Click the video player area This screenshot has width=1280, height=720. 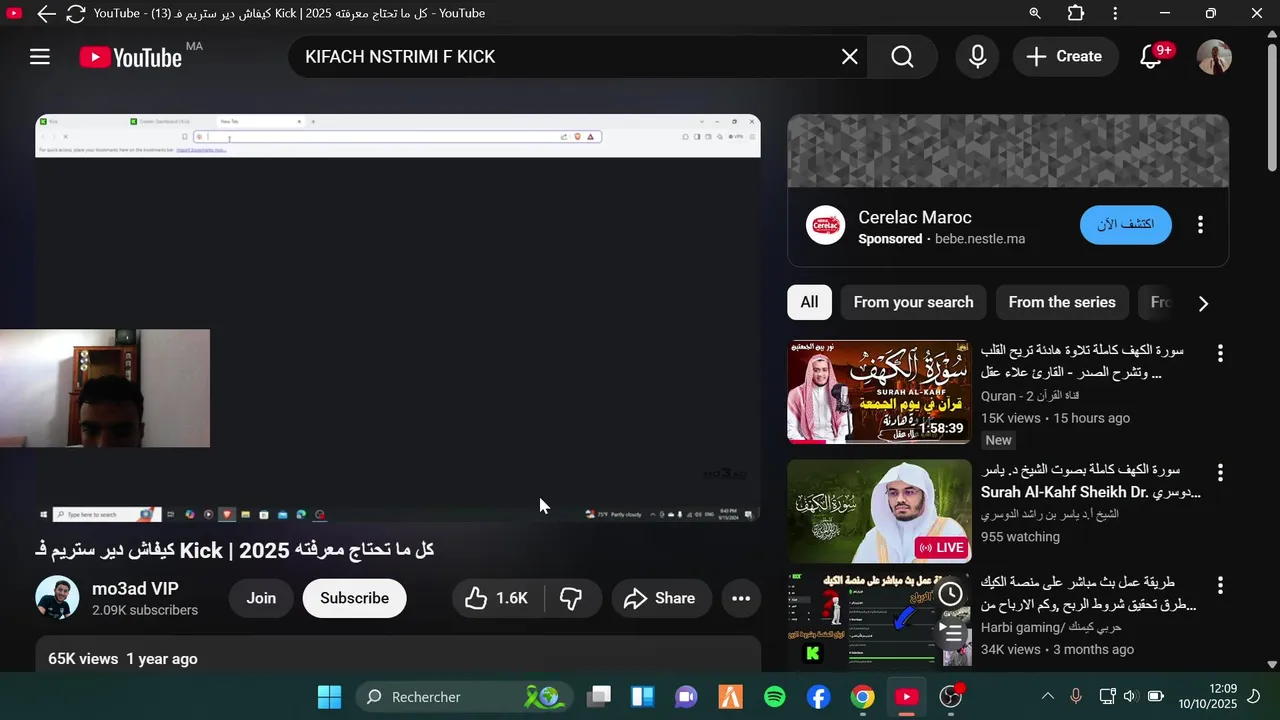pos(398,318)
